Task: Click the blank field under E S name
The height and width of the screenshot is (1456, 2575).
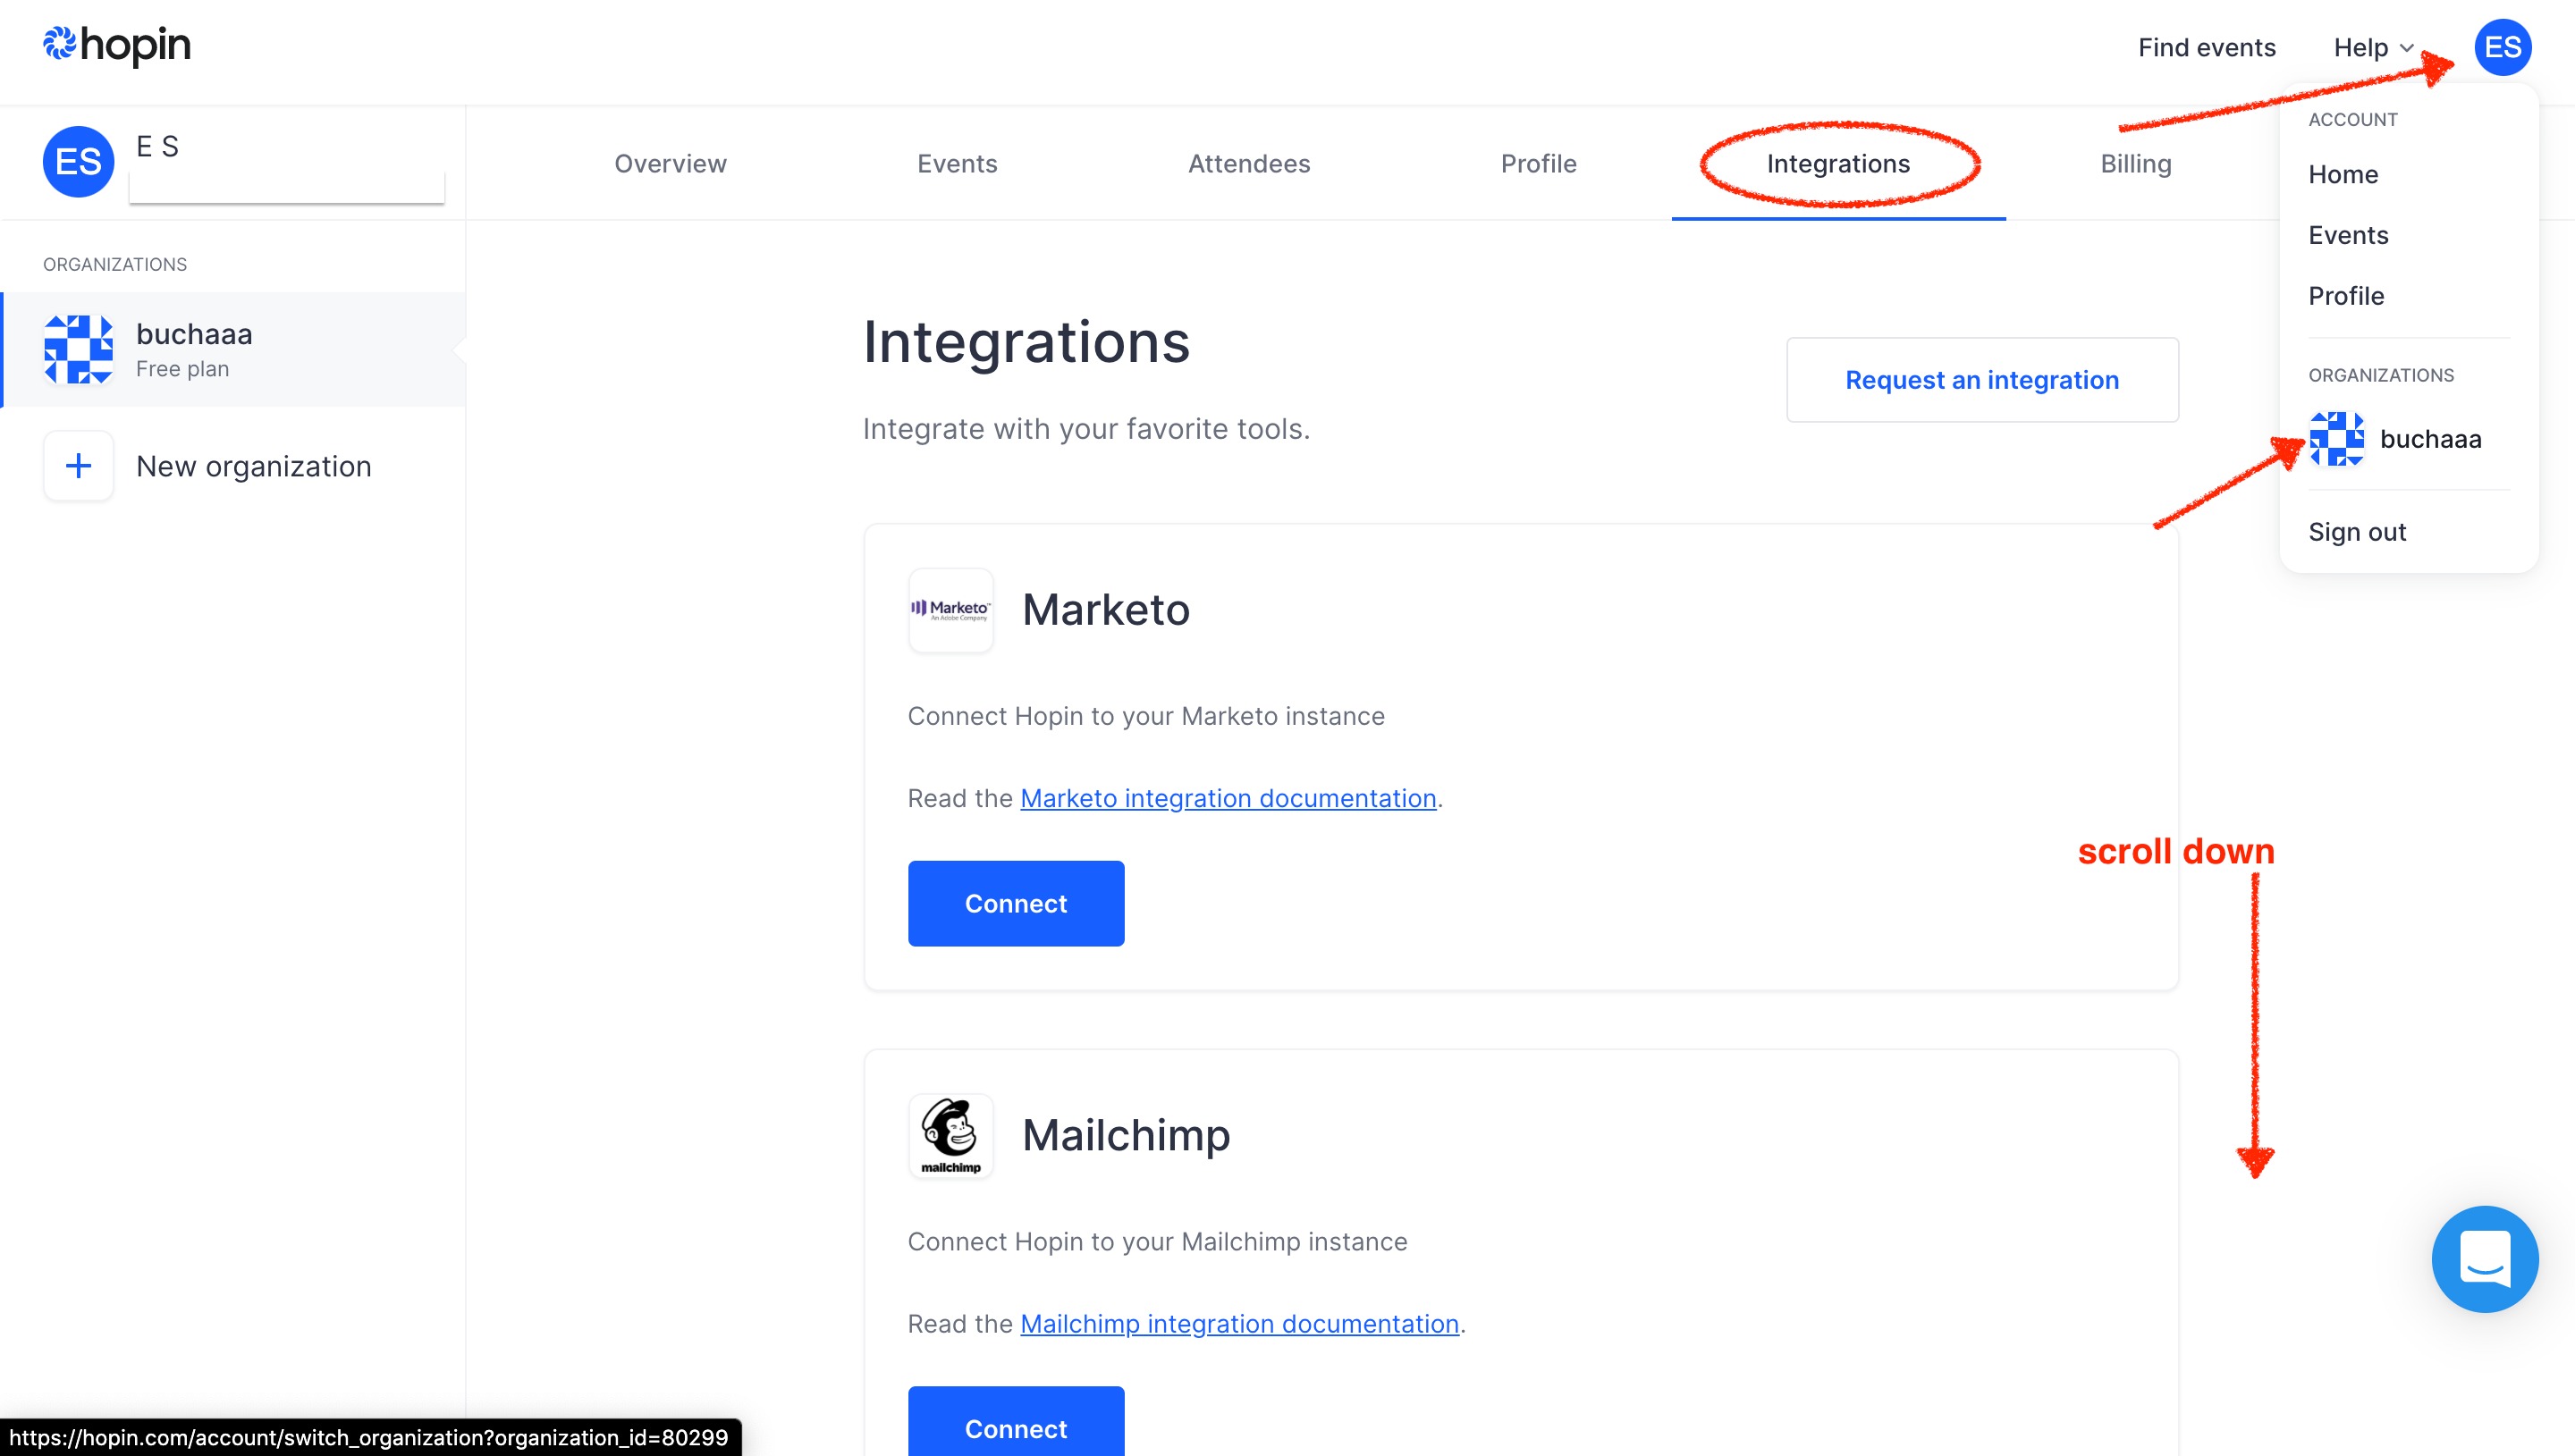Action: click(286, 186)
